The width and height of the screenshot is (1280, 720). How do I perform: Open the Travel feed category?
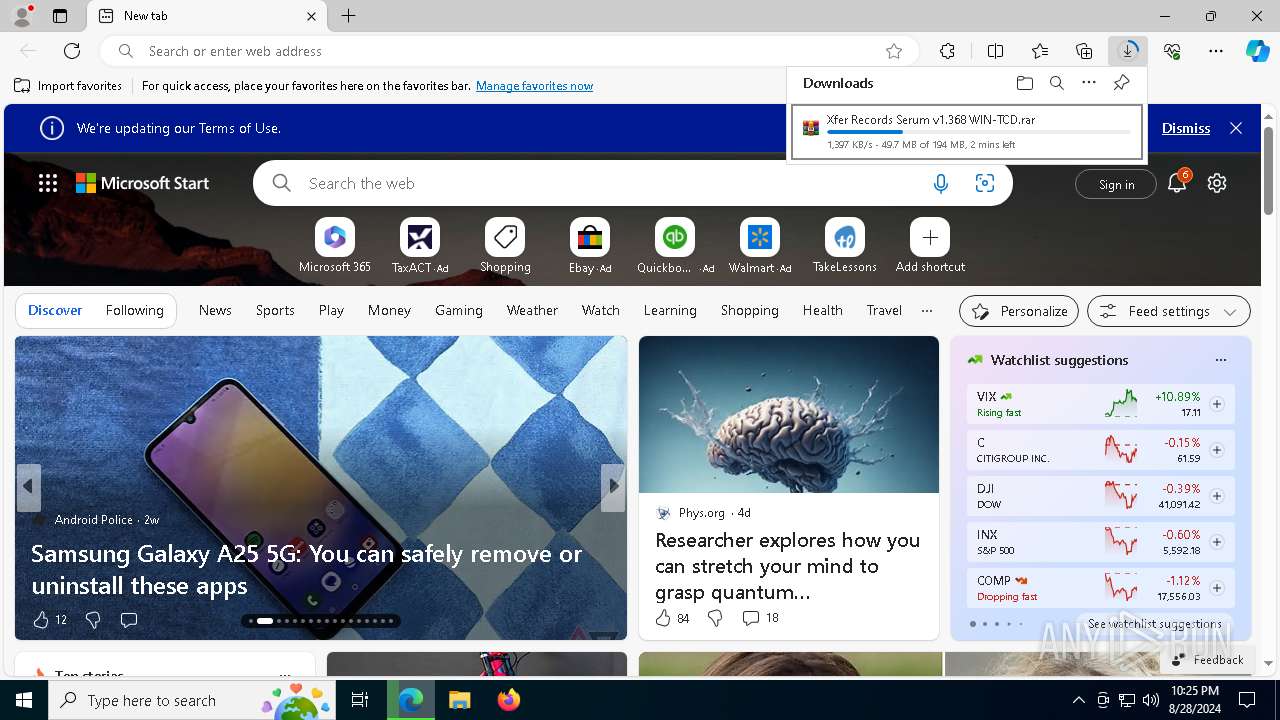pyautogui.click(x=884, y=310)
